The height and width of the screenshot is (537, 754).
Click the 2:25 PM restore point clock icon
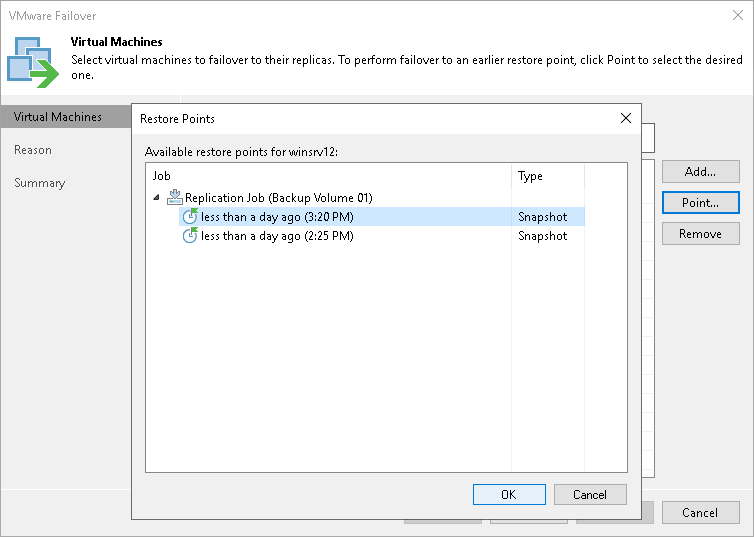pos(190,236)
